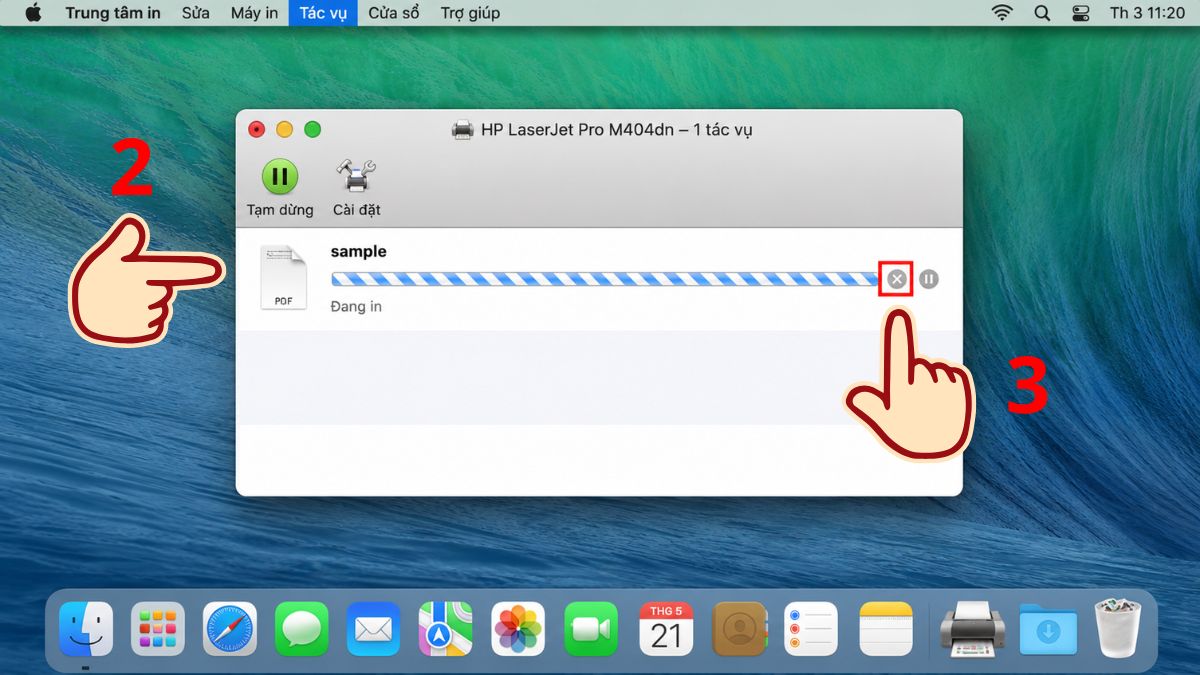Click the sample job progress bar

pyautogui.click(x=605, y=279)
